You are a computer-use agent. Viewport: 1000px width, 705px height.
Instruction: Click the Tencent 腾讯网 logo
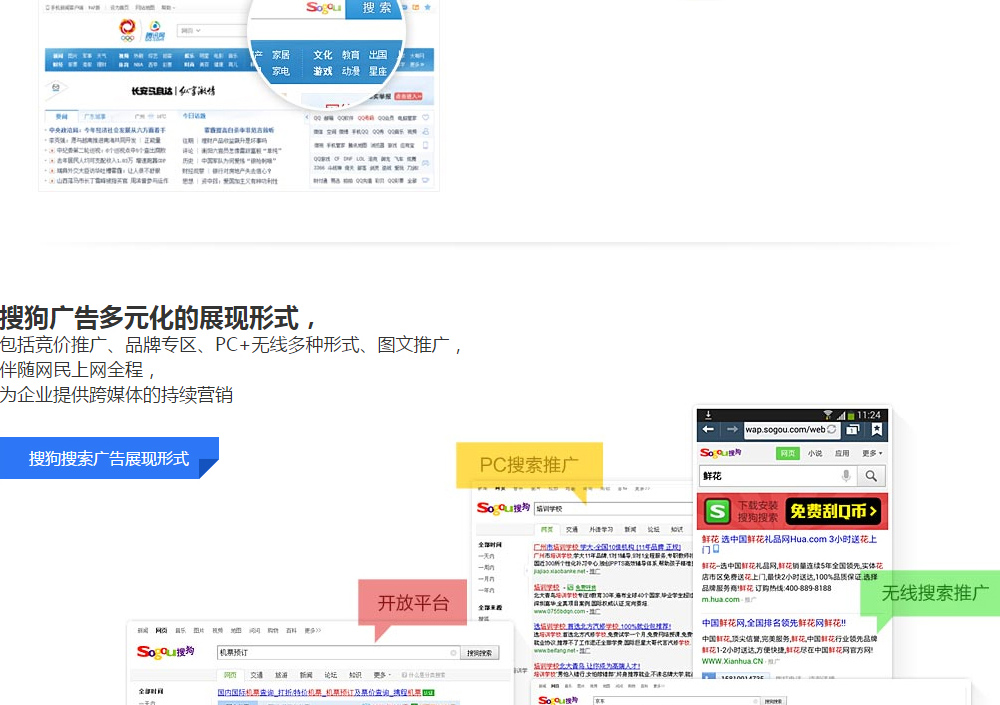(155, 31)
